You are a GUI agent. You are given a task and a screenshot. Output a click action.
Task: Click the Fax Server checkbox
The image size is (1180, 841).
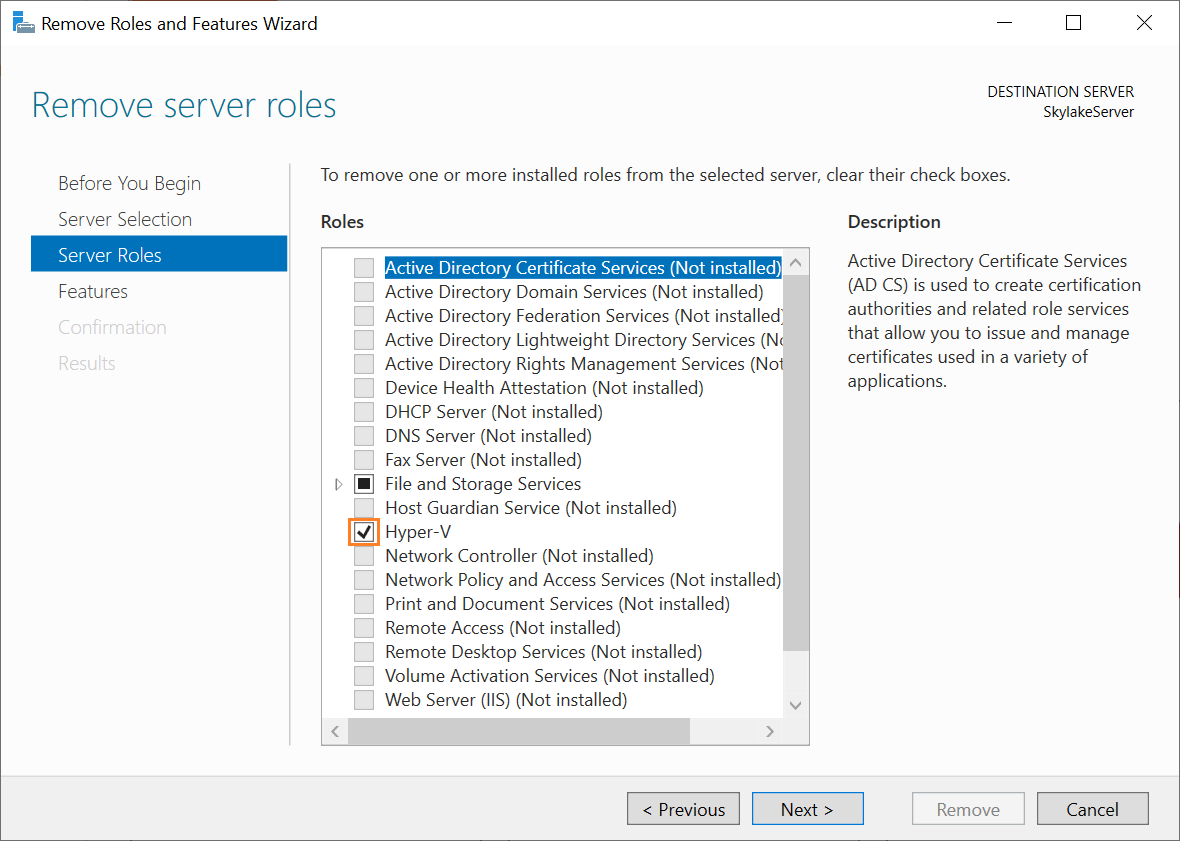[364, 460]
